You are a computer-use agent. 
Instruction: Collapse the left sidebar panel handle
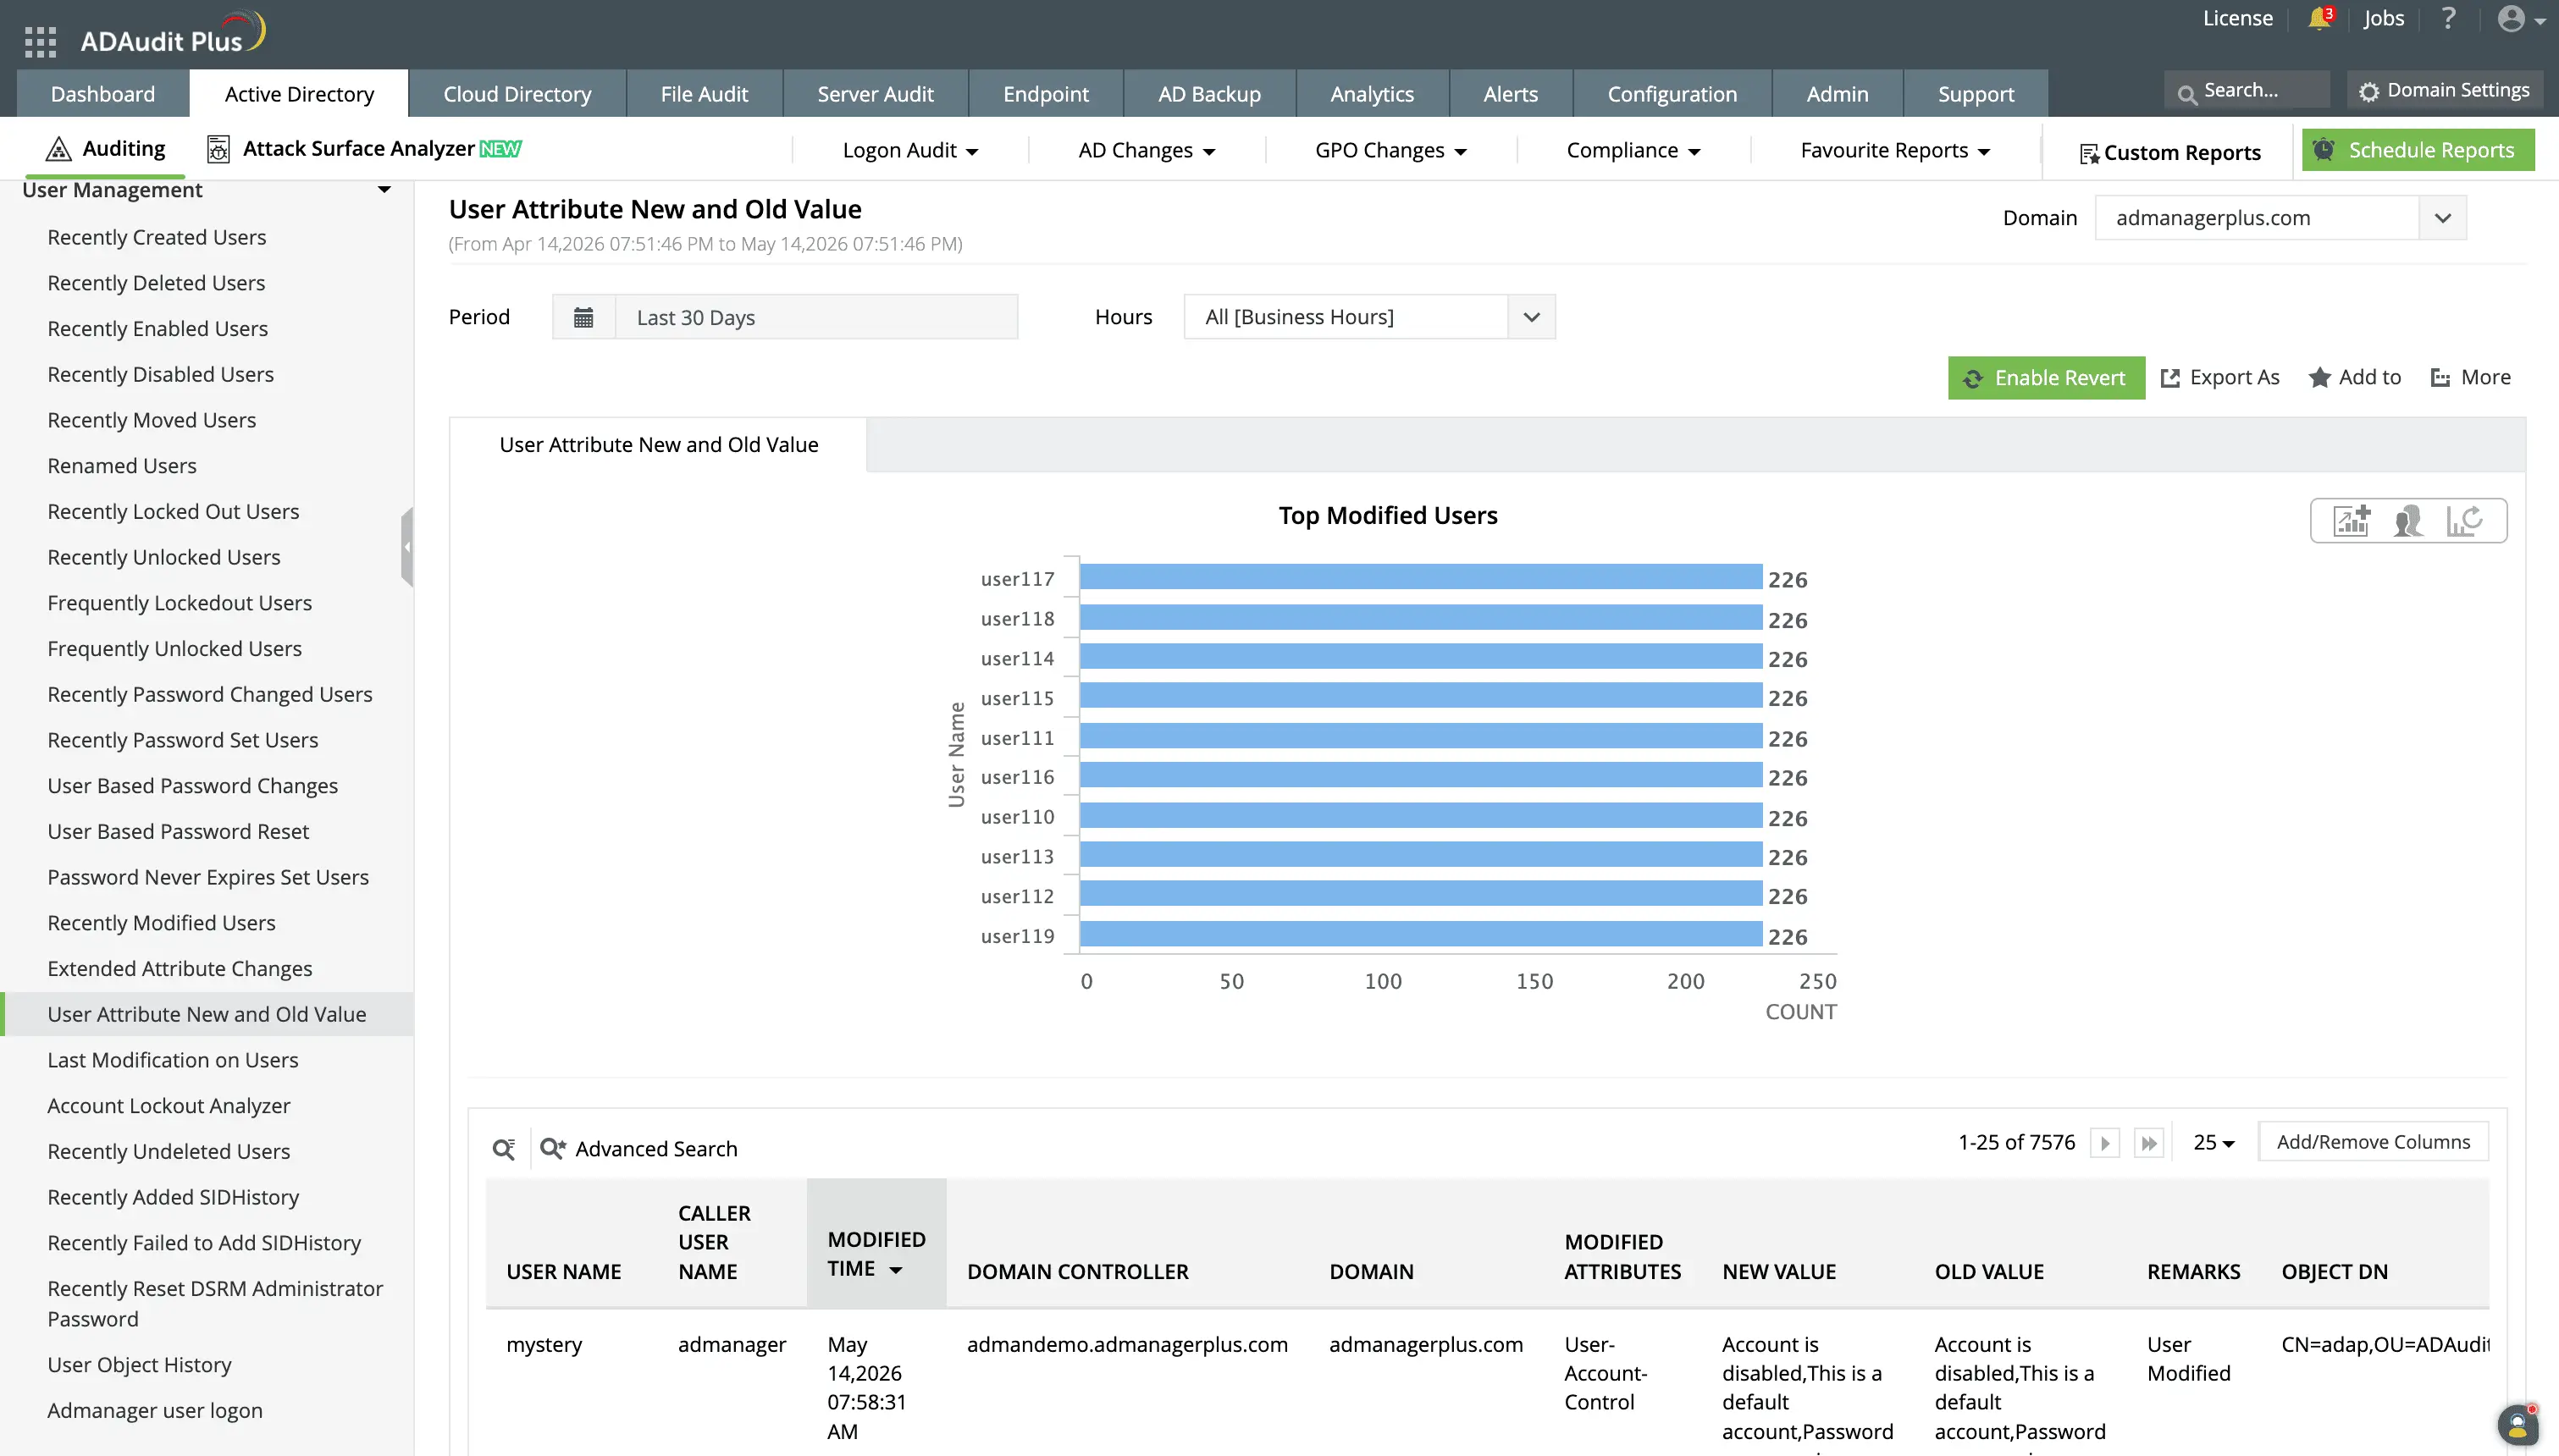point(407,547)
